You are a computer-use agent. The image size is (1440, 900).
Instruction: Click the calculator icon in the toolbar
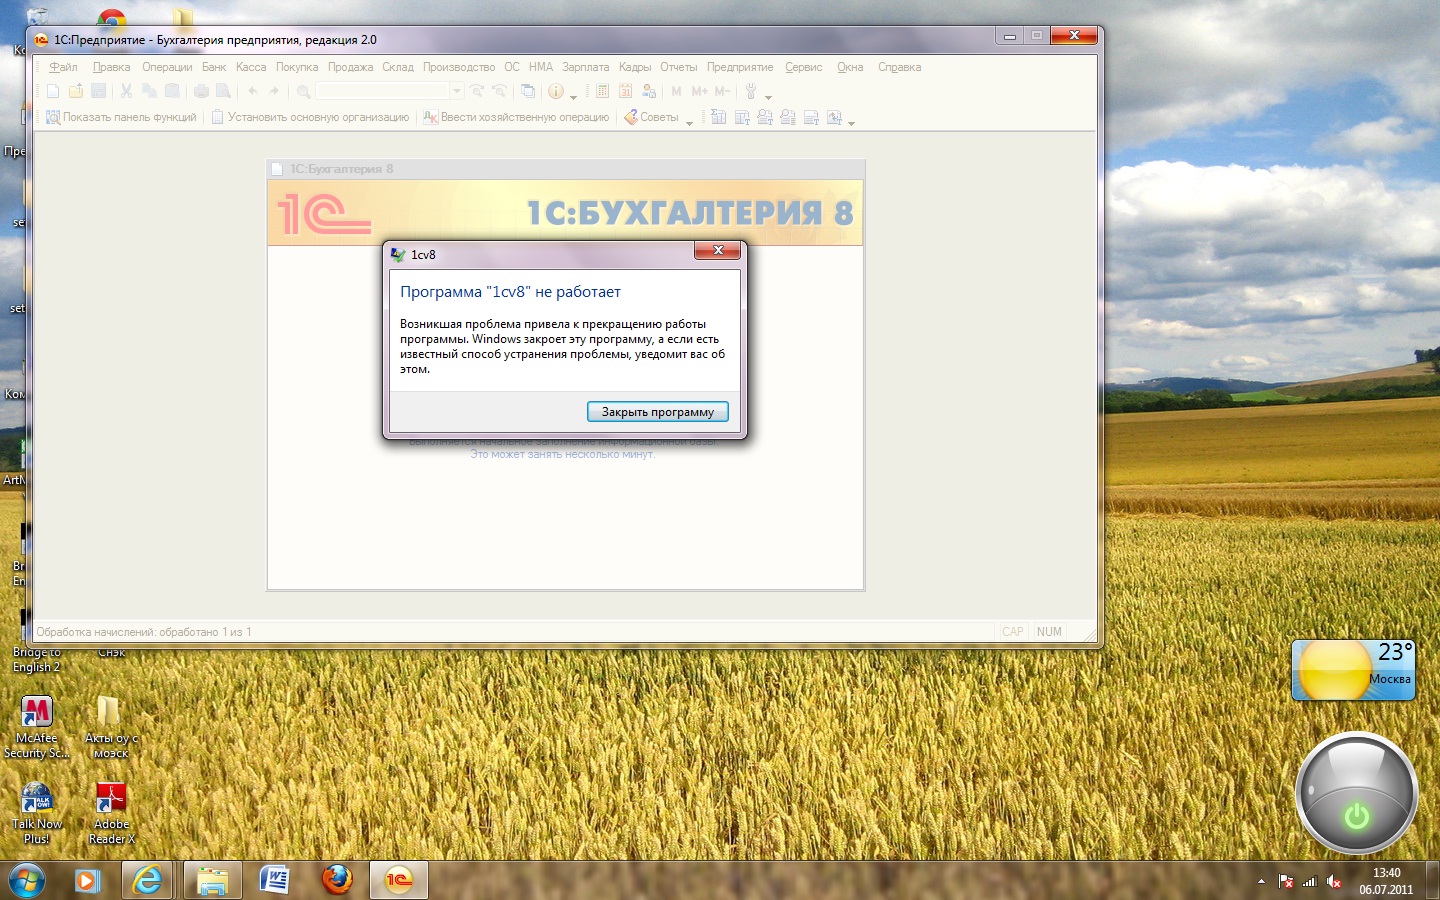coord(602,91)
